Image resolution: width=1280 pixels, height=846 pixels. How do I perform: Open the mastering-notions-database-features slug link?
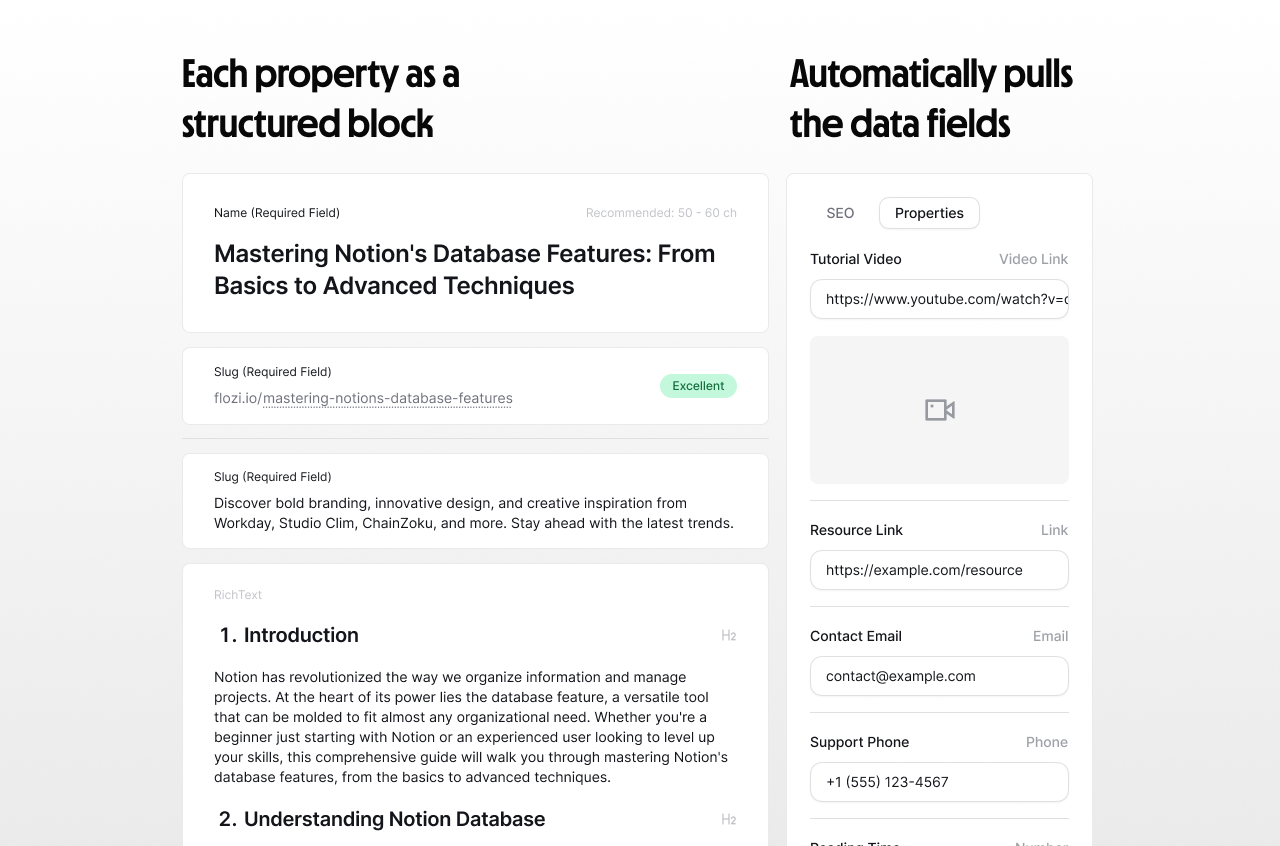click(388, 398)
